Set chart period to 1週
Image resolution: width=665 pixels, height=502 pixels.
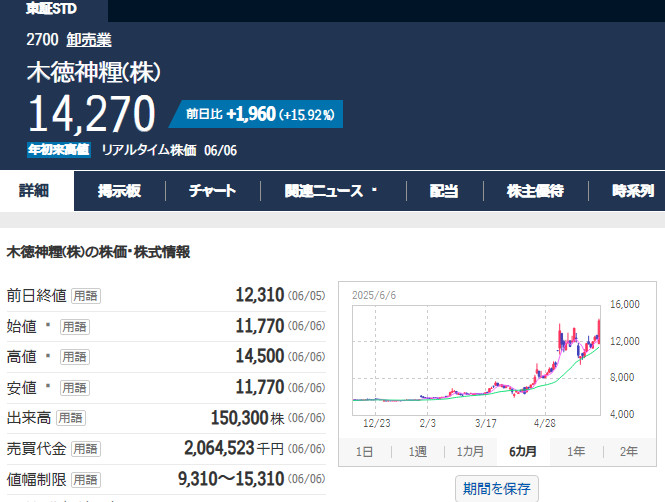pos(418,452)
